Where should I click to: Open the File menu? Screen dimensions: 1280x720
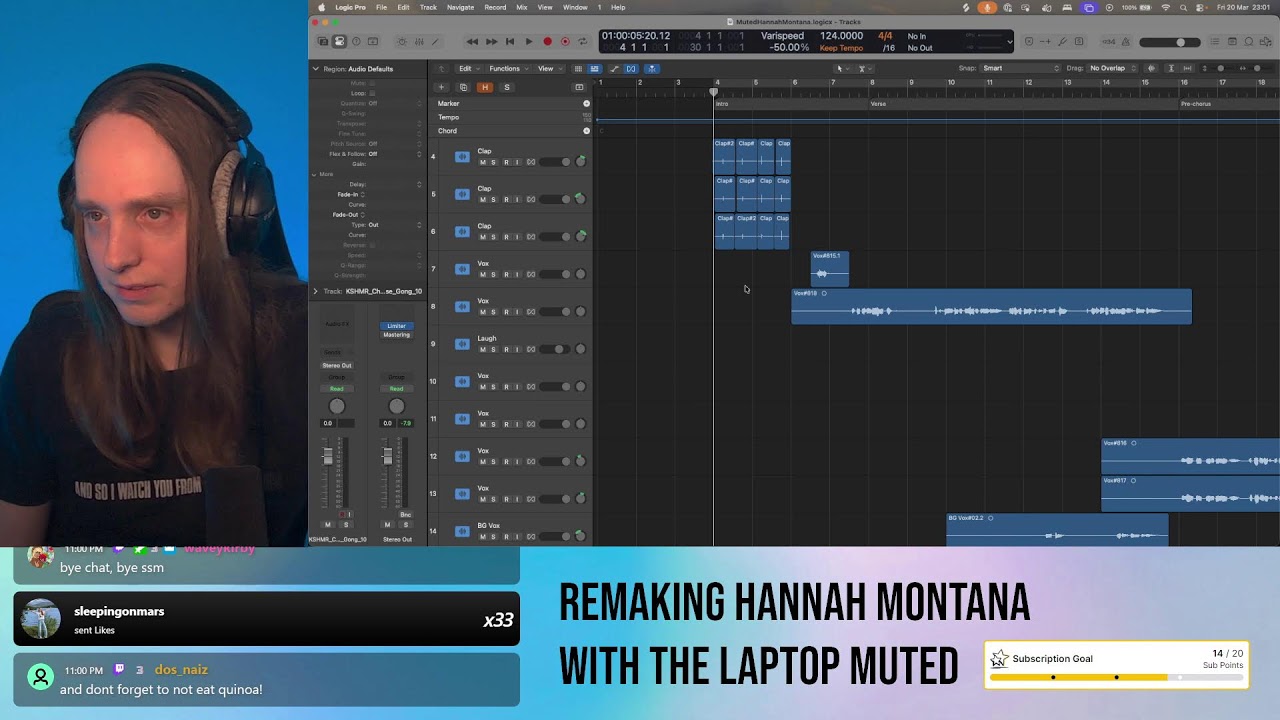(x=381, y=7)
